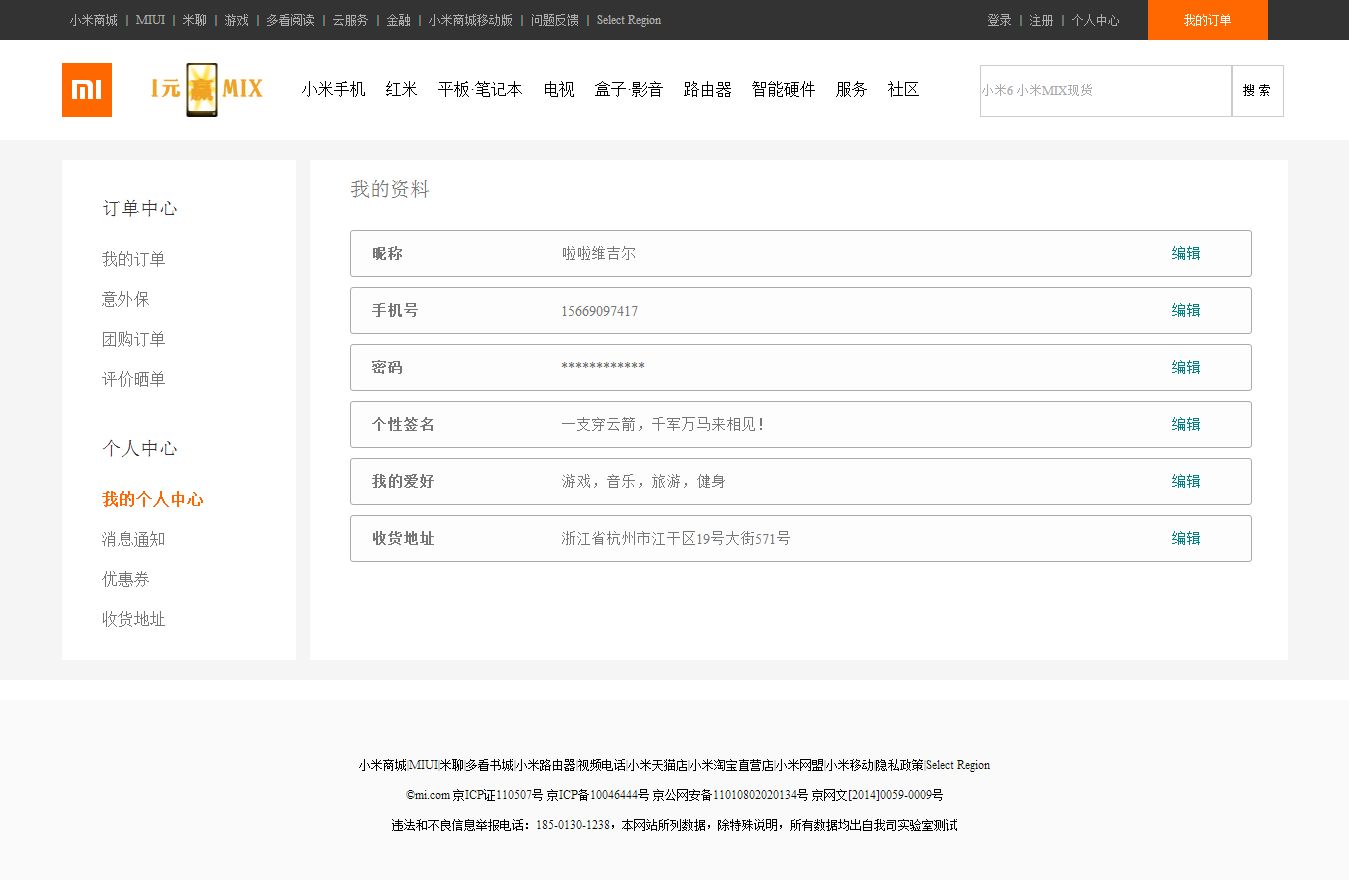Open 小米商城 link in top bar
The image size is (1349, 880).
pos(94,20)
